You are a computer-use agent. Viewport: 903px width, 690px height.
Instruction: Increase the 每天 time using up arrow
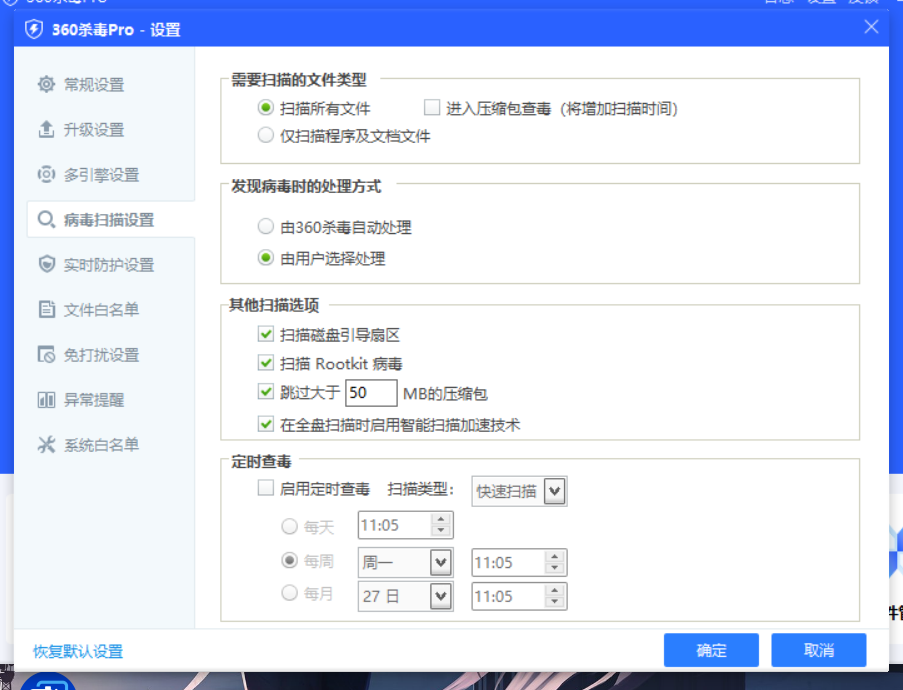[x=441, y=519]
